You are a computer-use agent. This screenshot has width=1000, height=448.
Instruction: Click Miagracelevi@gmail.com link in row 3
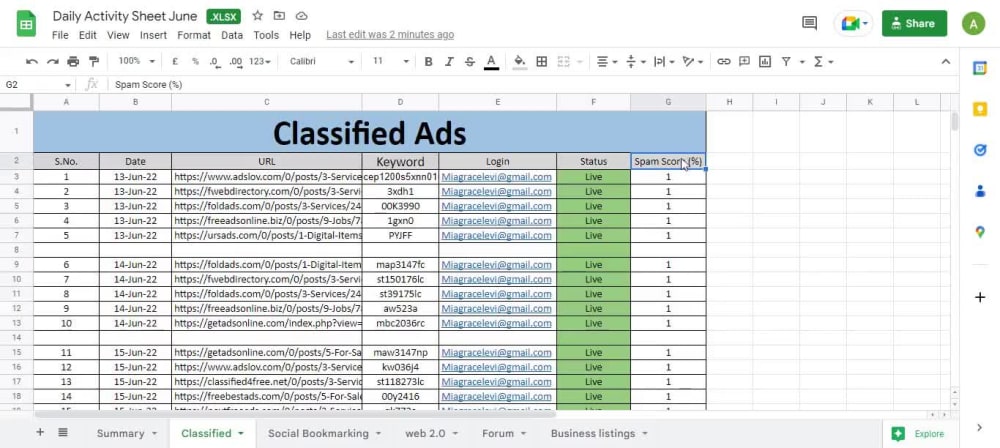point(496,177)
